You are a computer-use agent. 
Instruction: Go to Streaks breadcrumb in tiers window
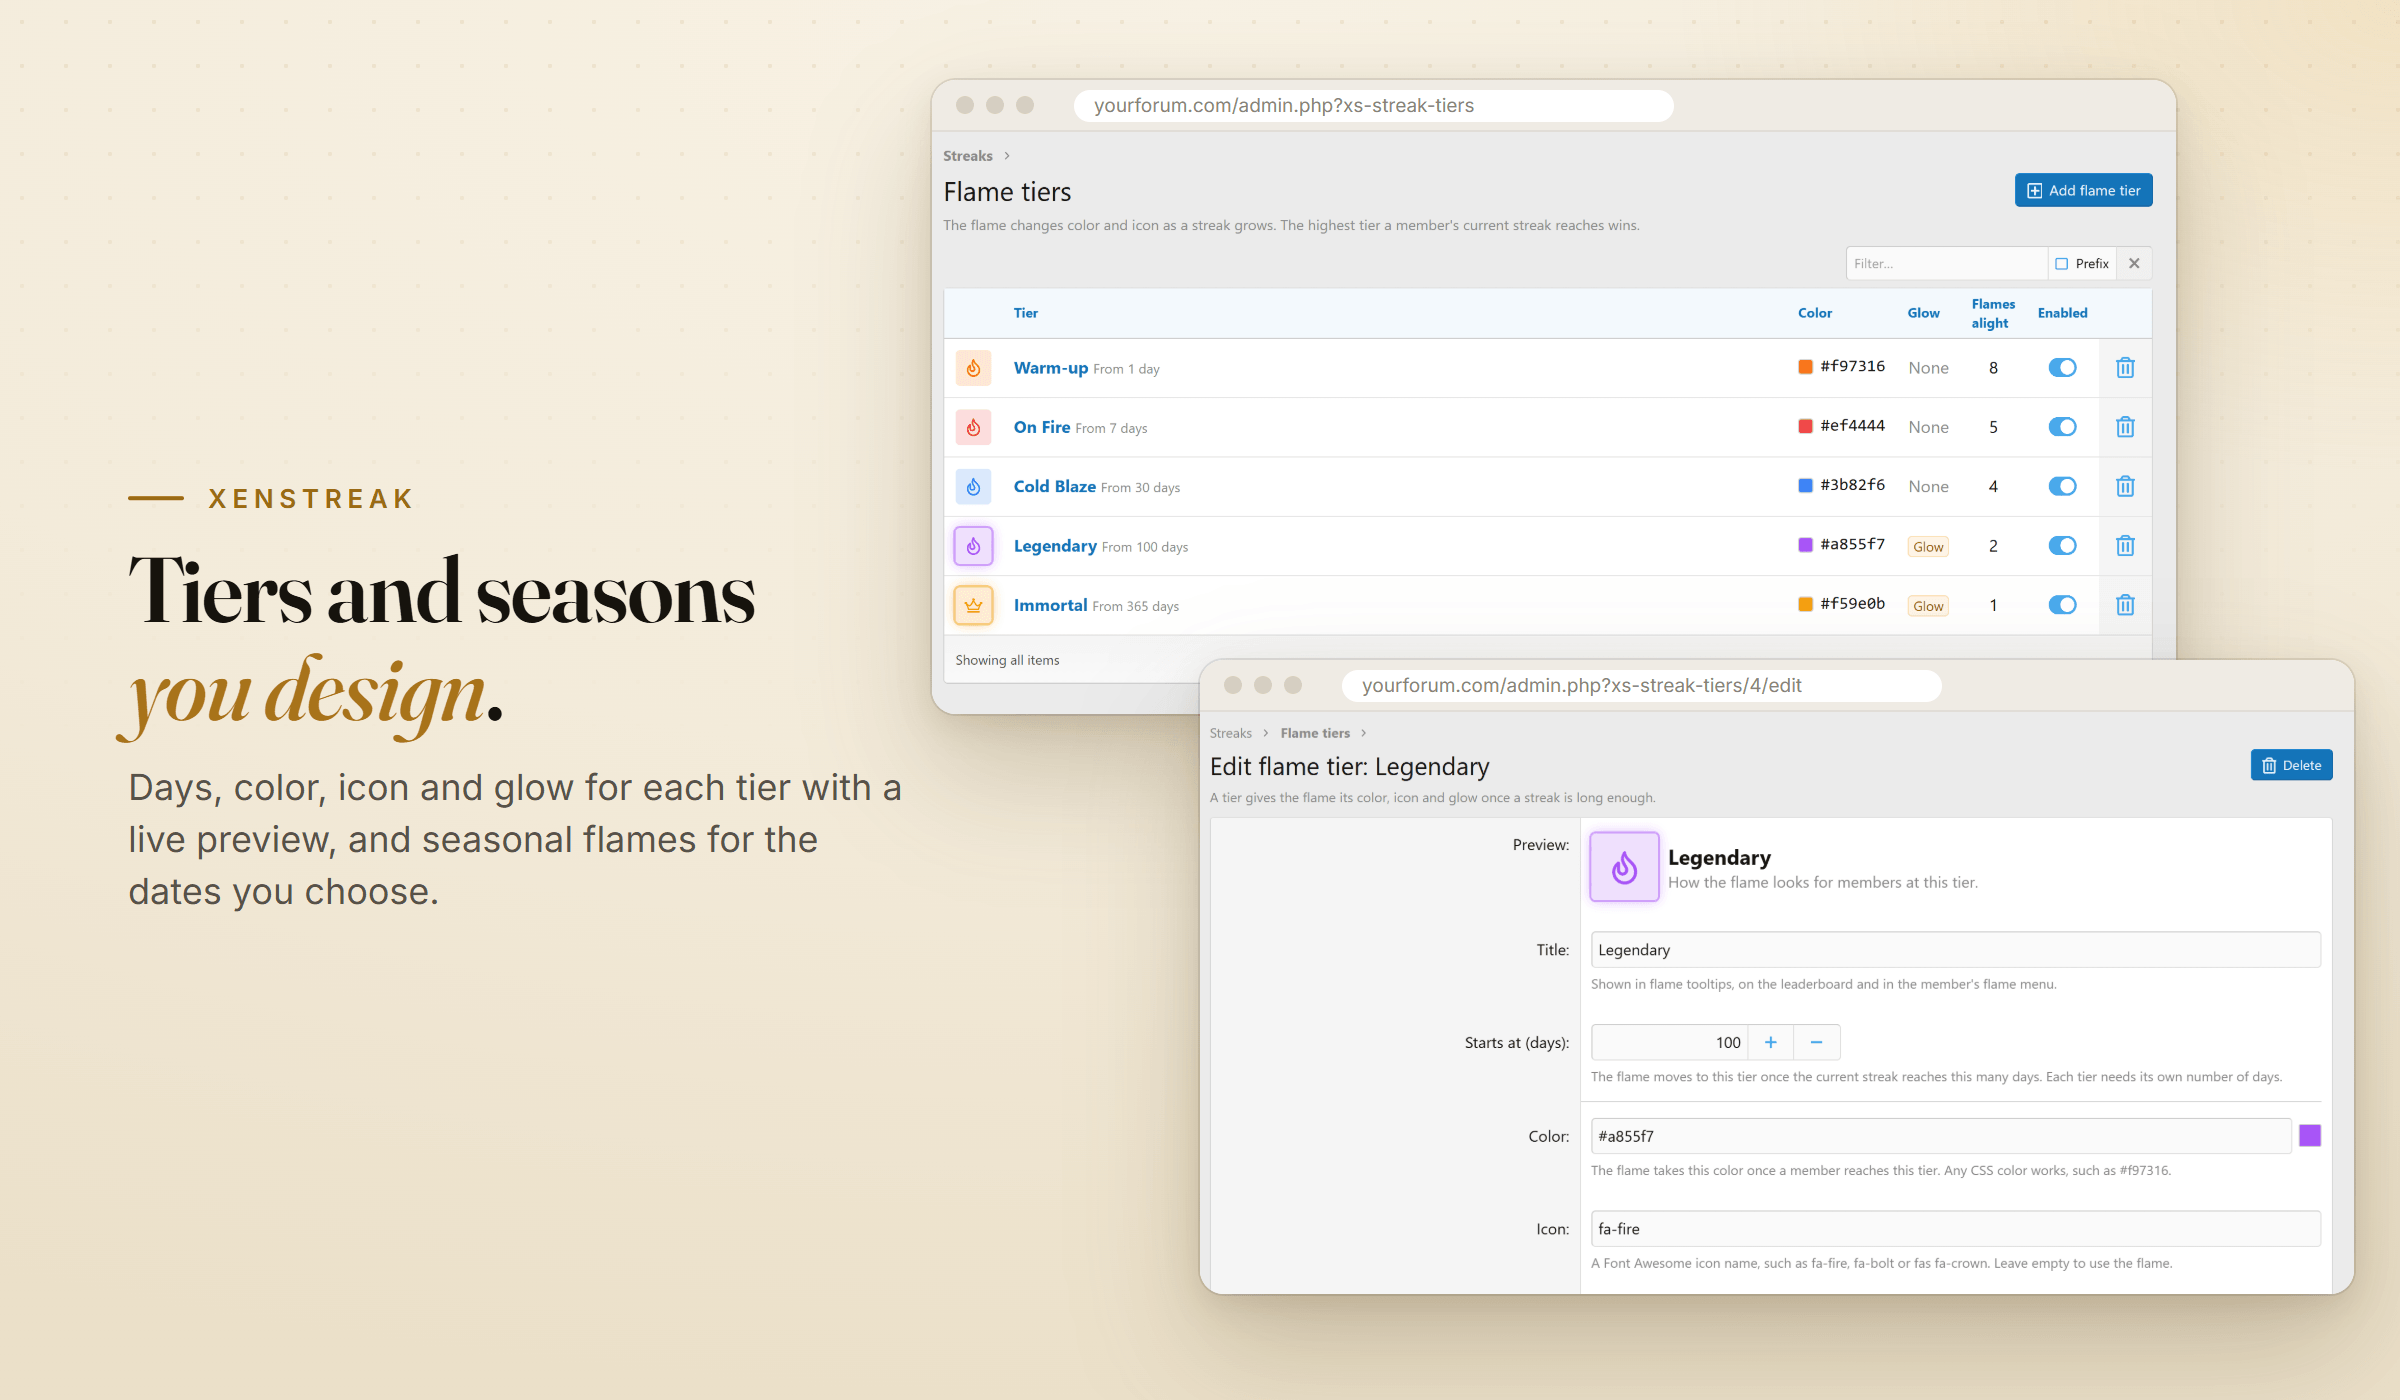coord(967,156)
